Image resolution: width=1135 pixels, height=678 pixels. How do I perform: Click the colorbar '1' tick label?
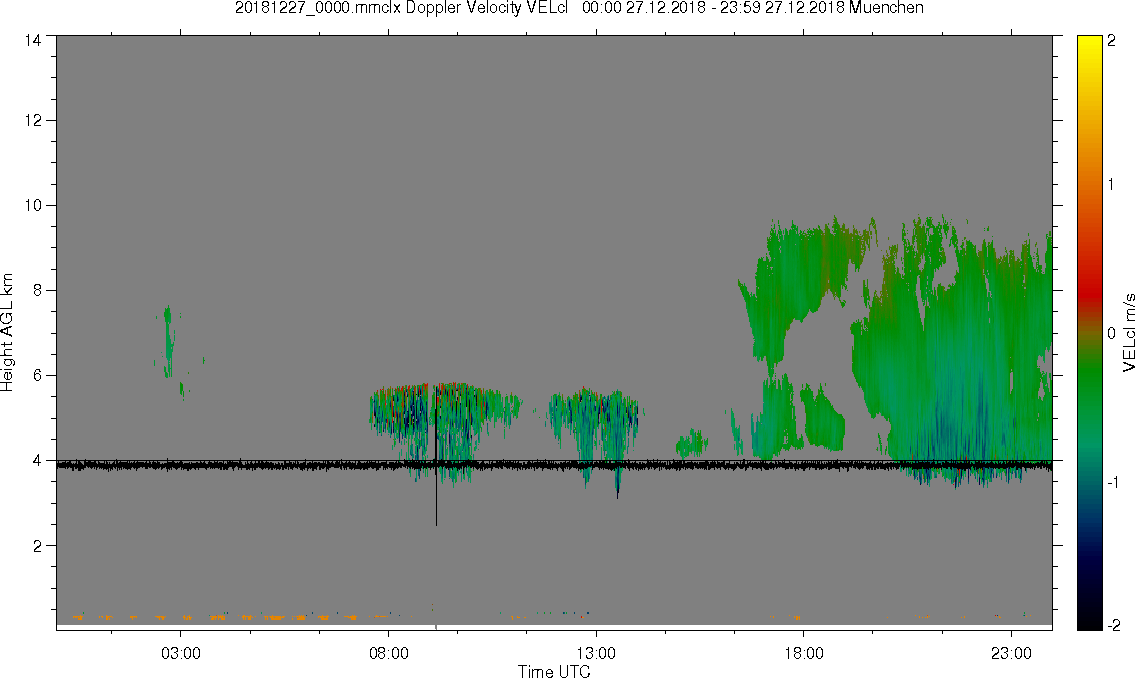[x=1111, y=185]
